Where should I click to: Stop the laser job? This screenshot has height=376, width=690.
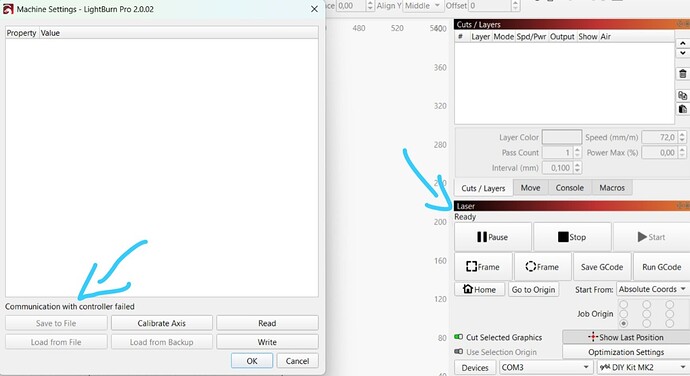tap(572, 237)
